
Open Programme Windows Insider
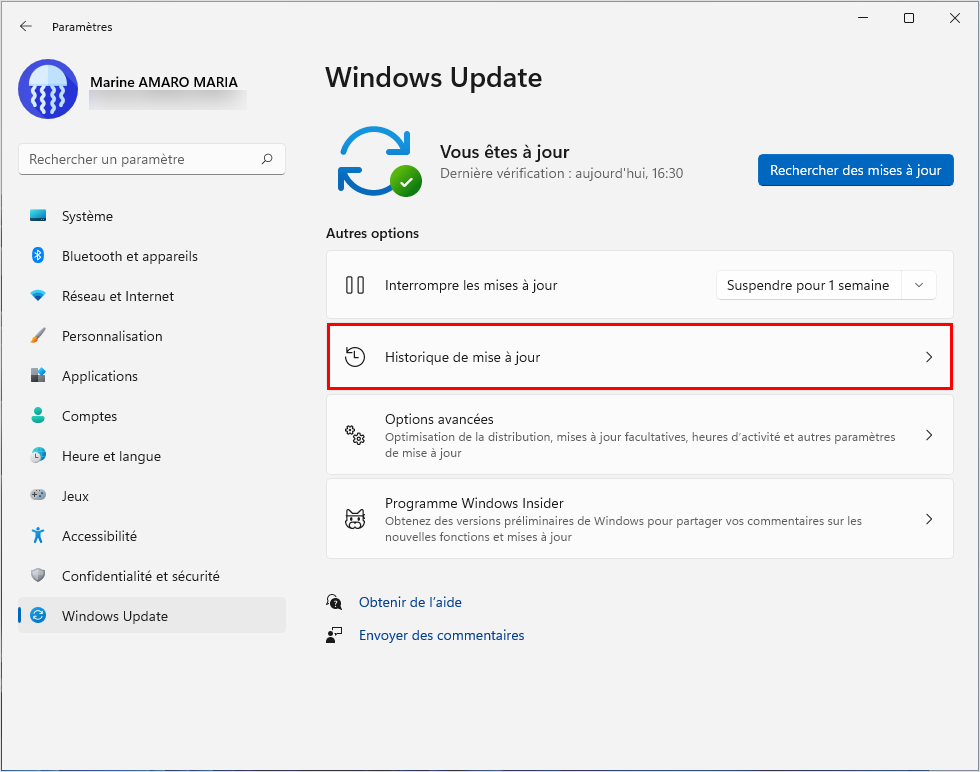pos(640,519)
